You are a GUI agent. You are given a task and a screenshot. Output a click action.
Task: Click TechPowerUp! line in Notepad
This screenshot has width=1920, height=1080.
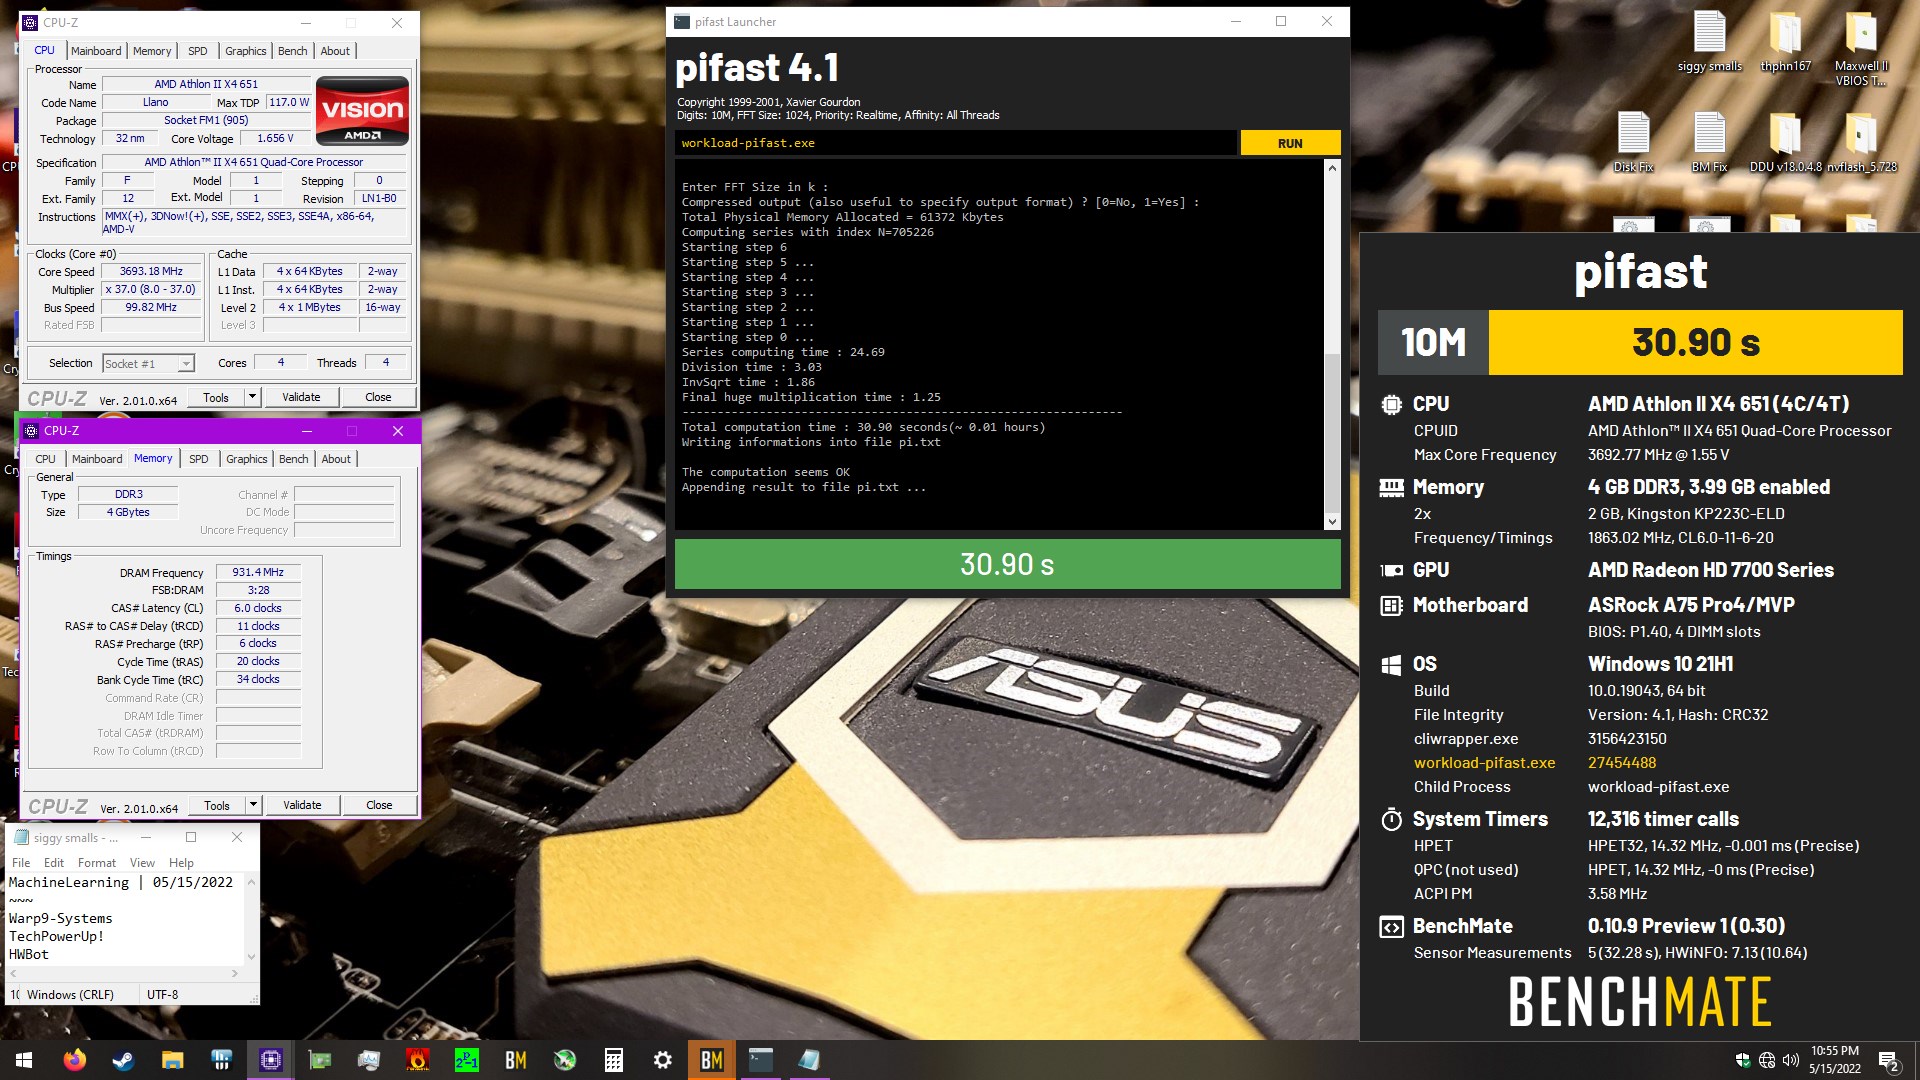(x=56, y=937)
